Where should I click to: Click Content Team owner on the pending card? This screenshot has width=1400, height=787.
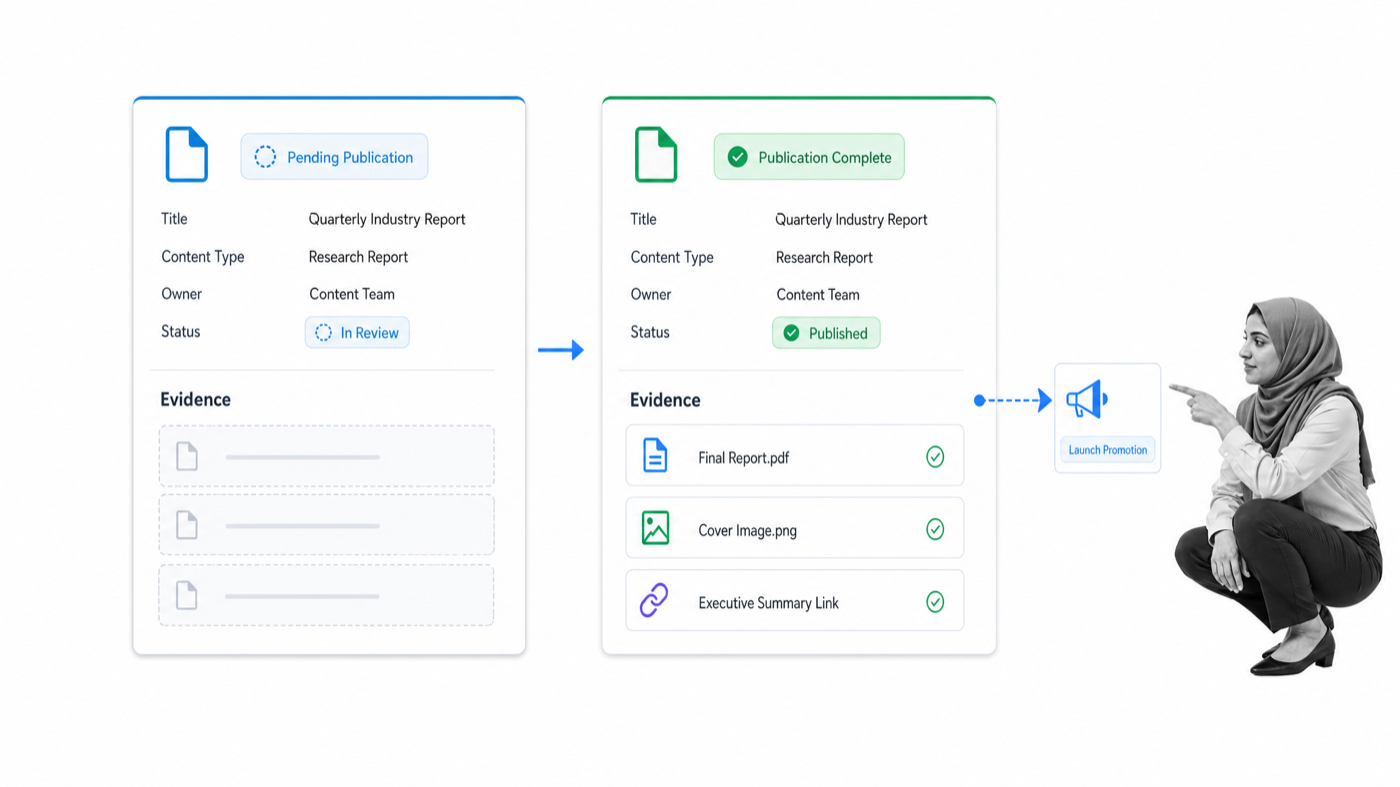(x=352, y=294)
